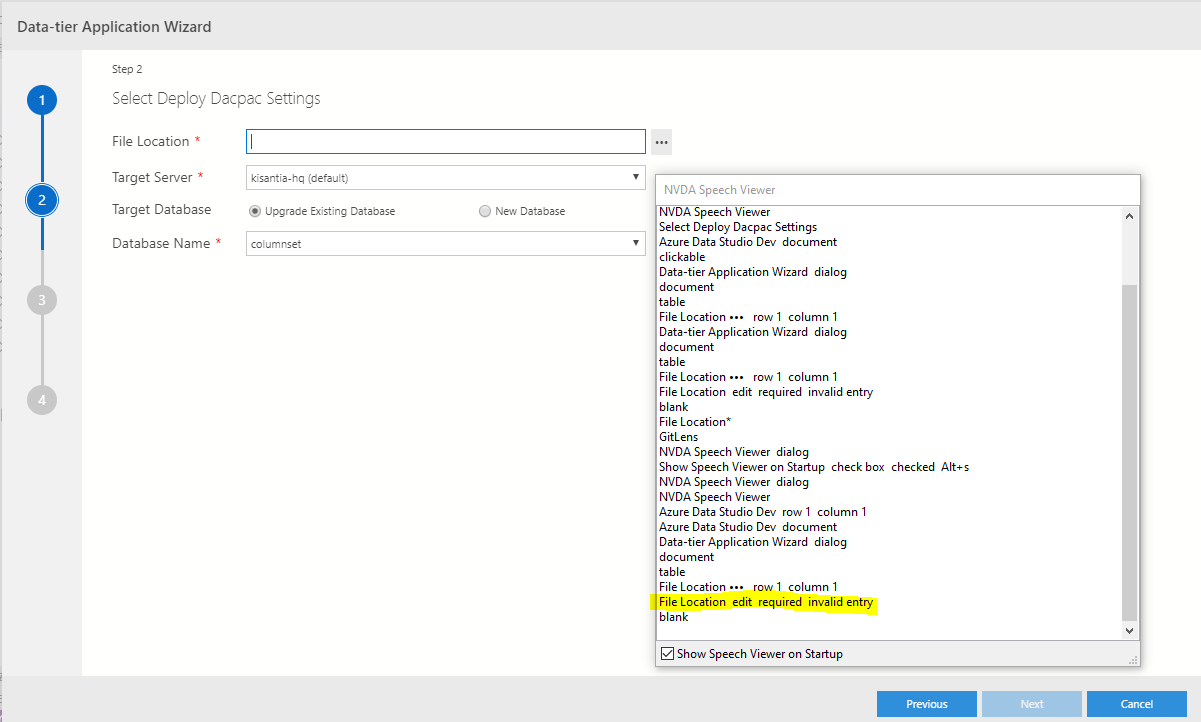
Task: Click inside the File Location input field
Action: [x=445, y=141]
